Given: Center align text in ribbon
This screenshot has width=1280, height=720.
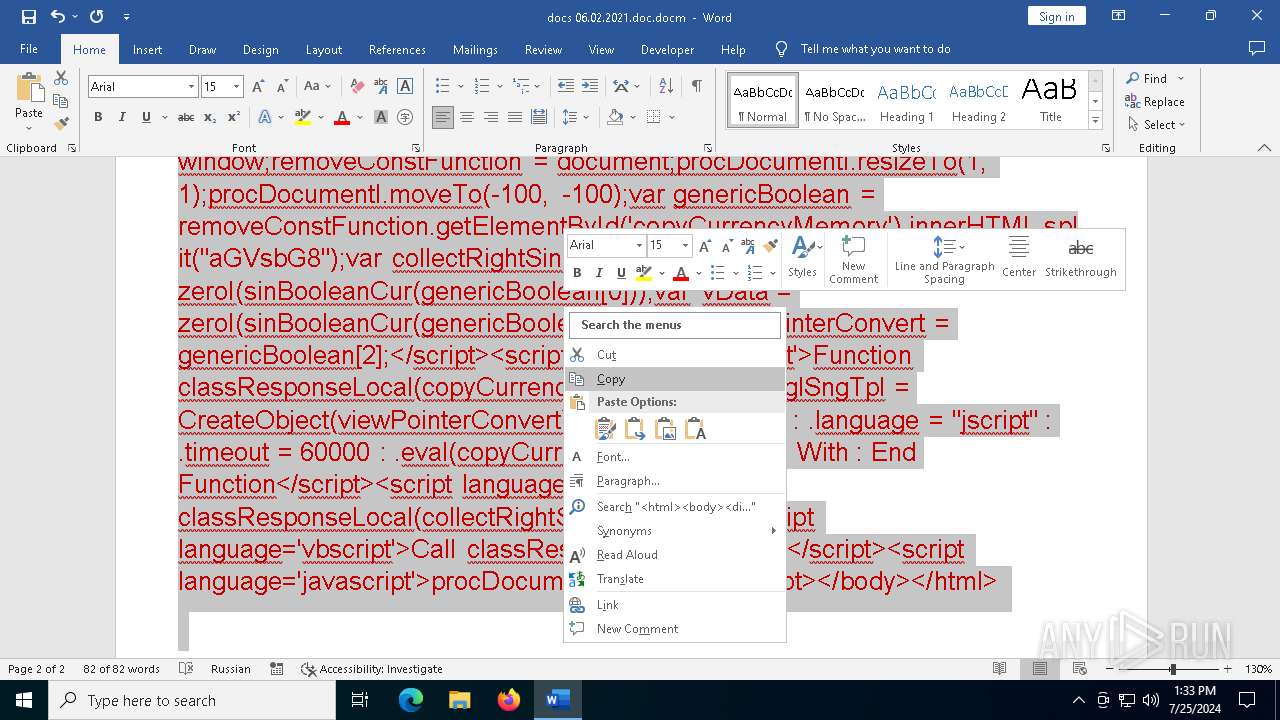Looking at the screenshot, I should pyautogui.click(x=467, y=117).
